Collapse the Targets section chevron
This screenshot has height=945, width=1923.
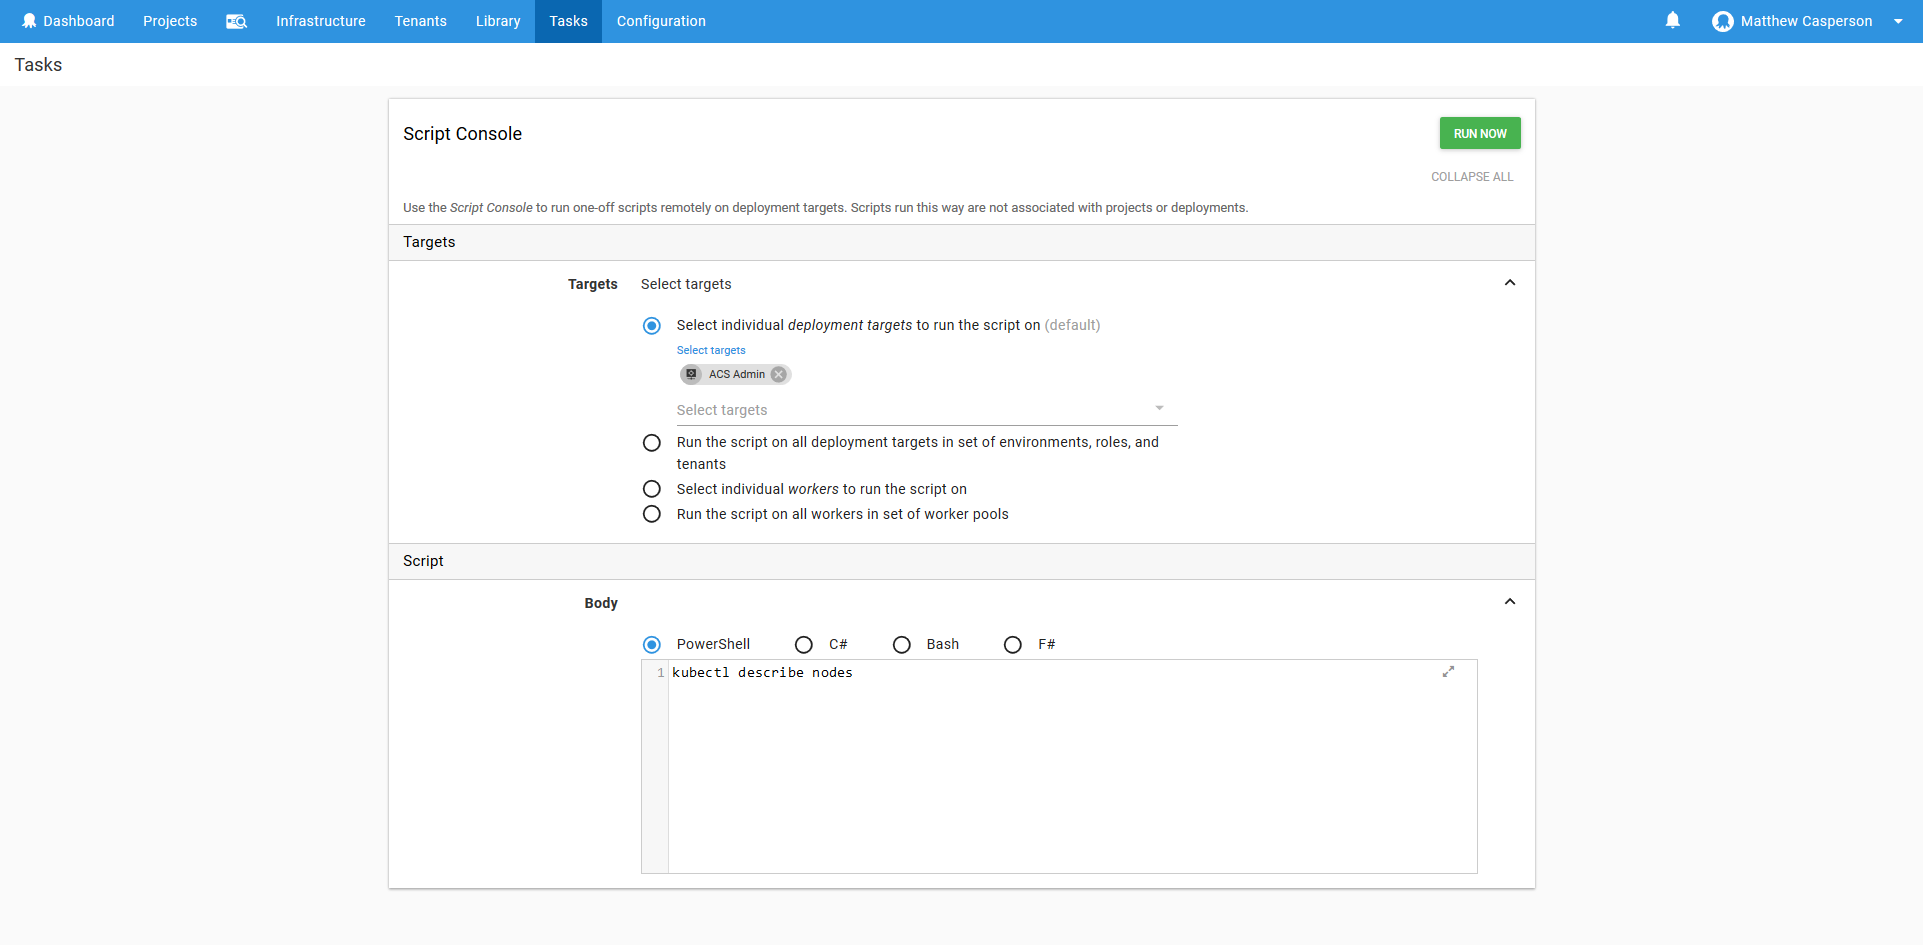click(1510, 283)
